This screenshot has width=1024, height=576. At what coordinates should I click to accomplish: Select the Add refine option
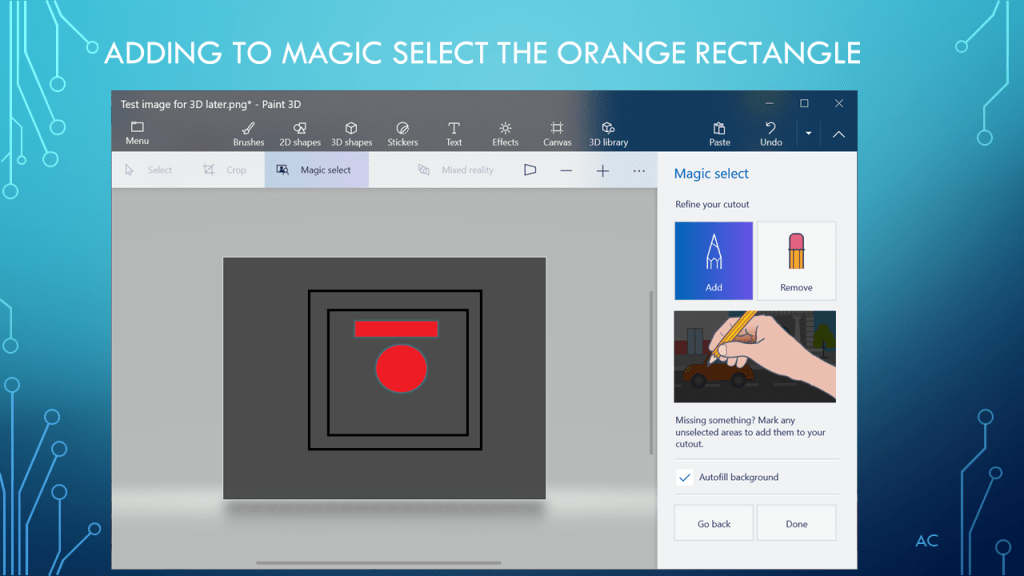coord(713,261)
